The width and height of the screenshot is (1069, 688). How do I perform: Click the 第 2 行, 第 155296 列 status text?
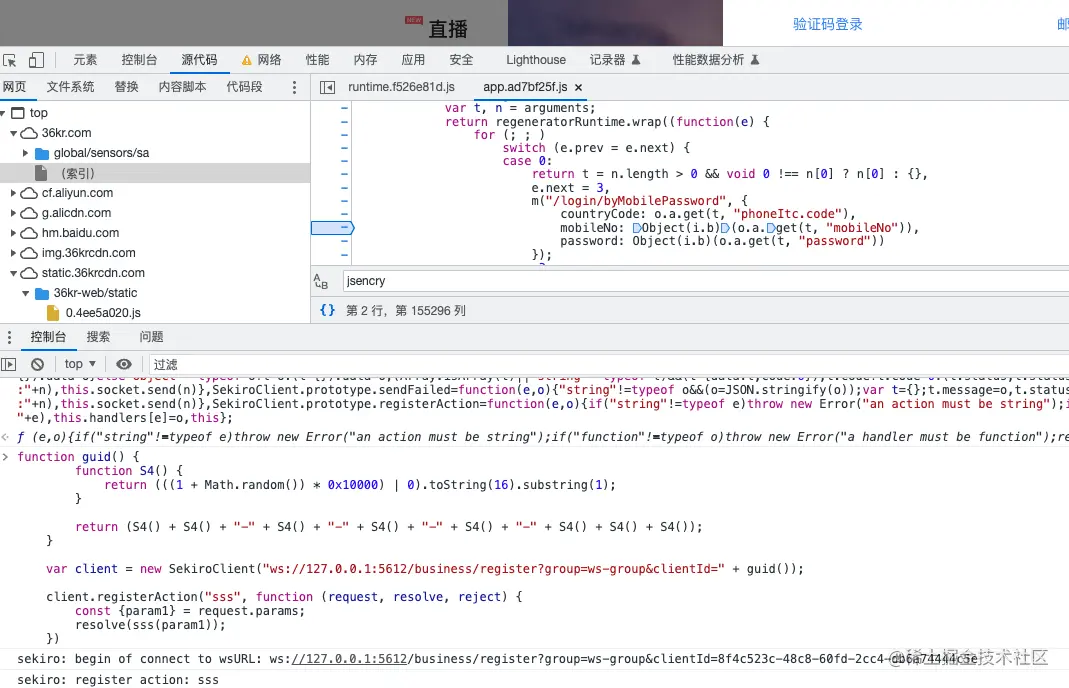click(406, 311)
